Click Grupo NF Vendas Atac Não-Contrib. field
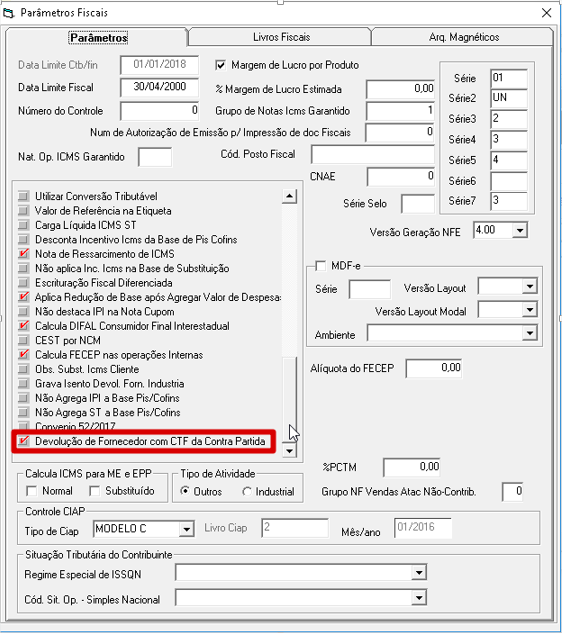 click(x=512, y=491)
